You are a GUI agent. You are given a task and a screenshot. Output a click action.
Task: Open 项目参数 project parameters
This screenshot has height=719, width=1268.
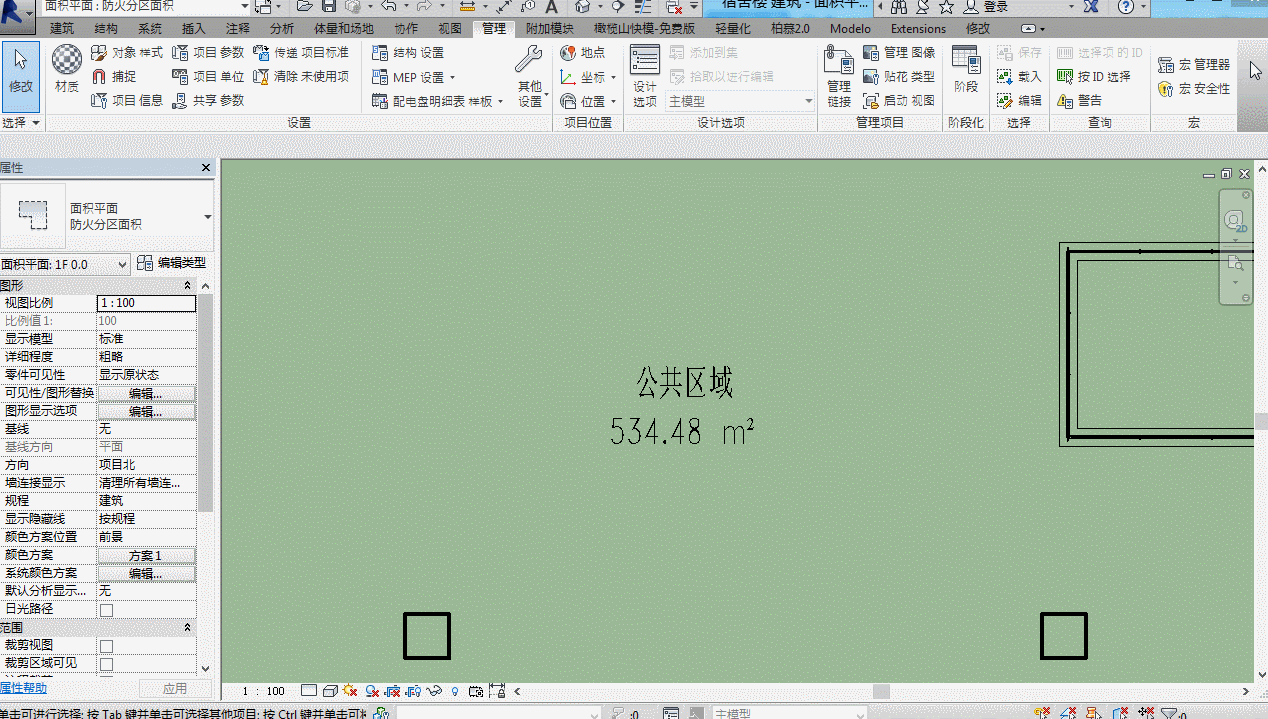208,52
